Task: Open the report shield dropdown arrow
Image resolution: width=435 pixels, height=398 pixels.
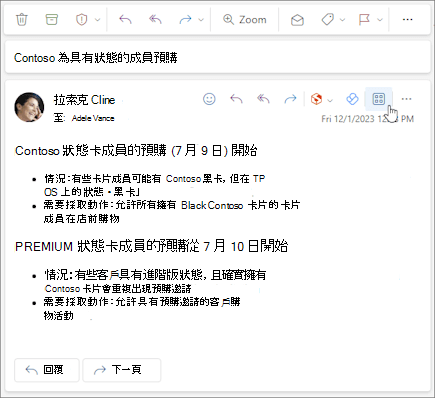Action: click(x=97, y=20)
